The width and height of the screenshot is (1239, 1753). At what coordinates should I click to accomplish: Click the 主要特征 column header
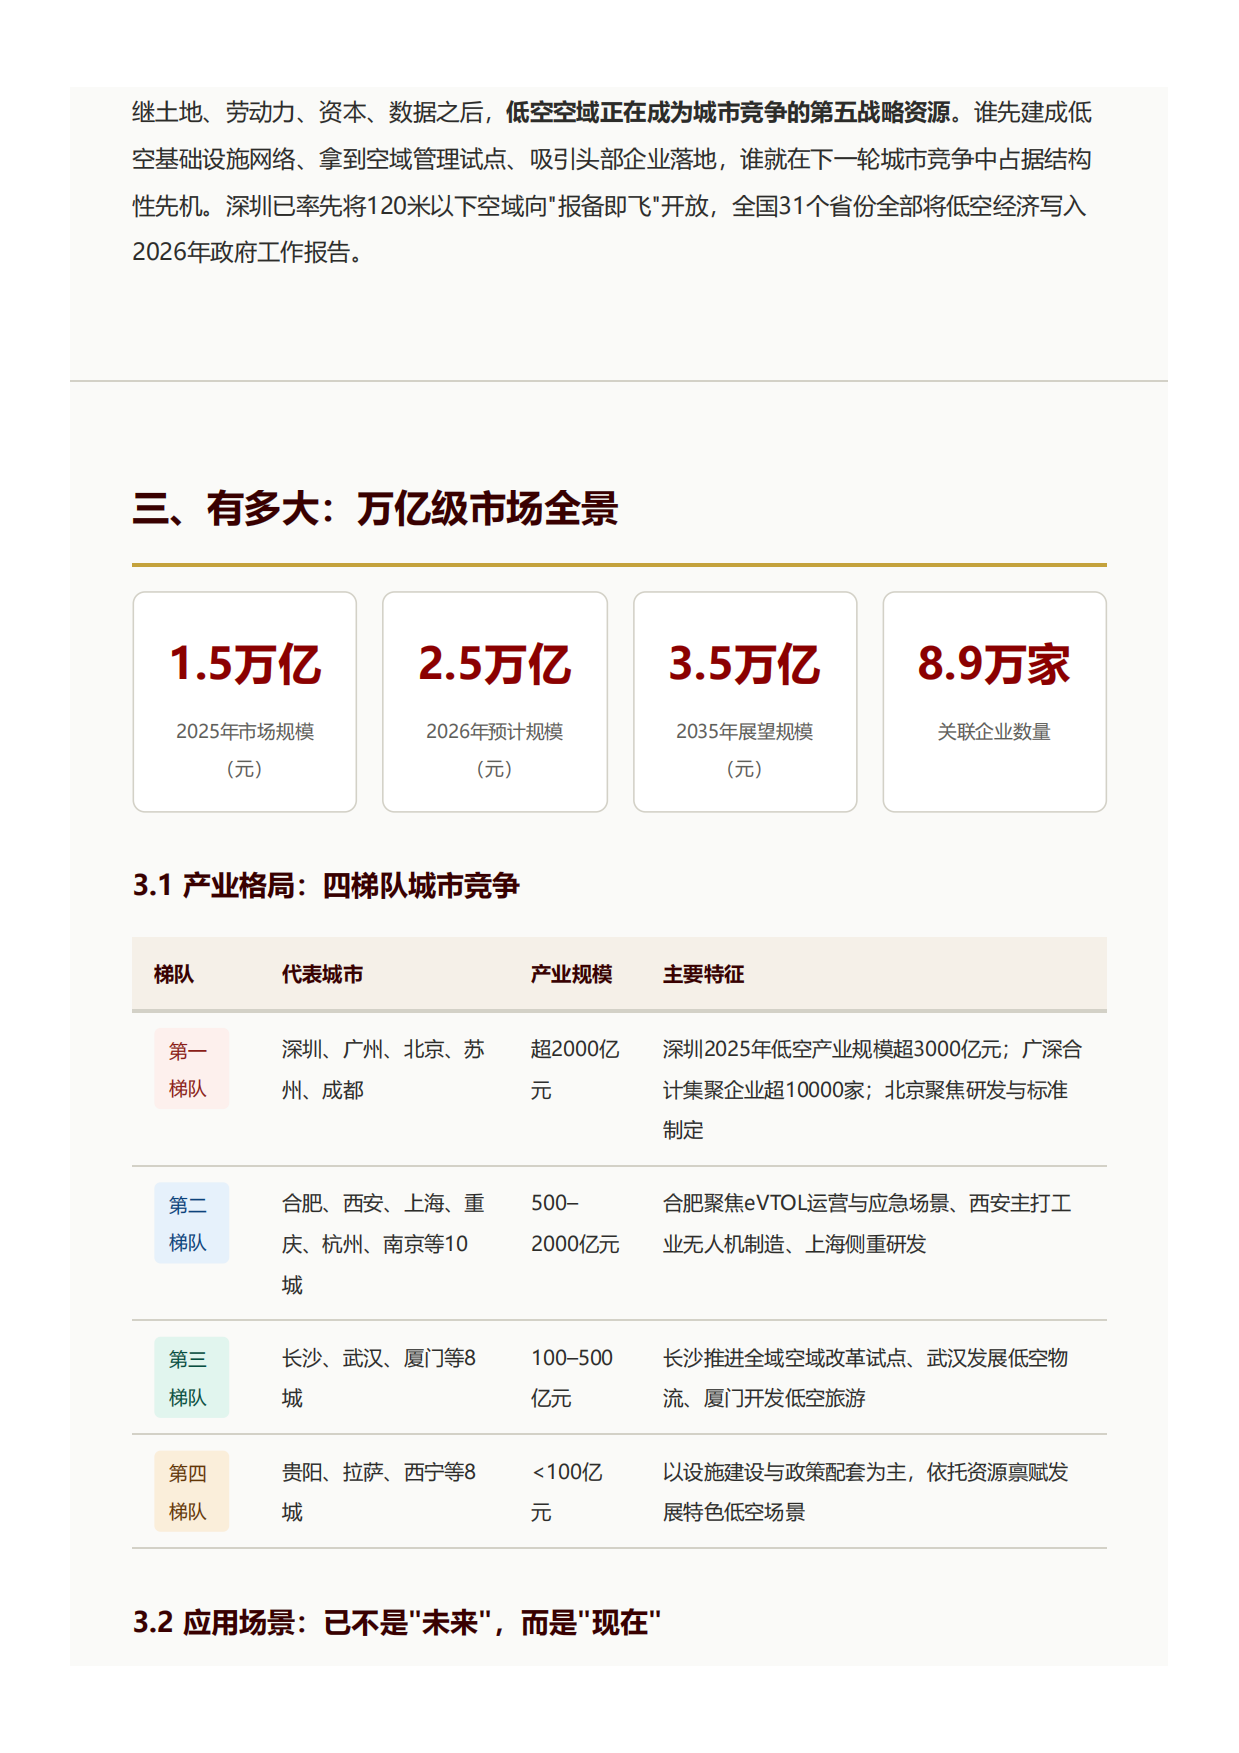click(703, 974)
